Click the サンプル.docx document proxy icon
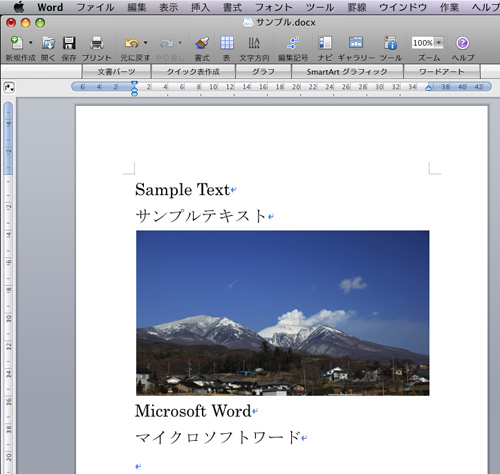The image size is (500, 474). (248, 22)
